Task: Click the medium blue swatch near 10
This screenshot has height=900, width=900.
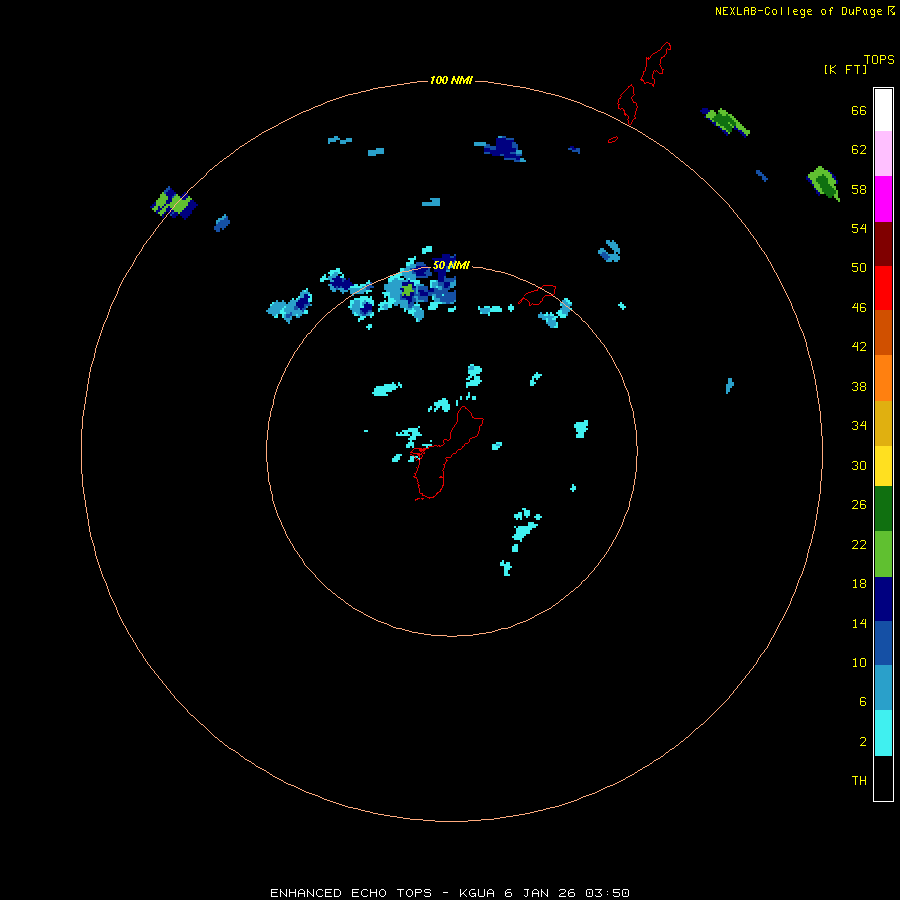Action: point(883,643)
